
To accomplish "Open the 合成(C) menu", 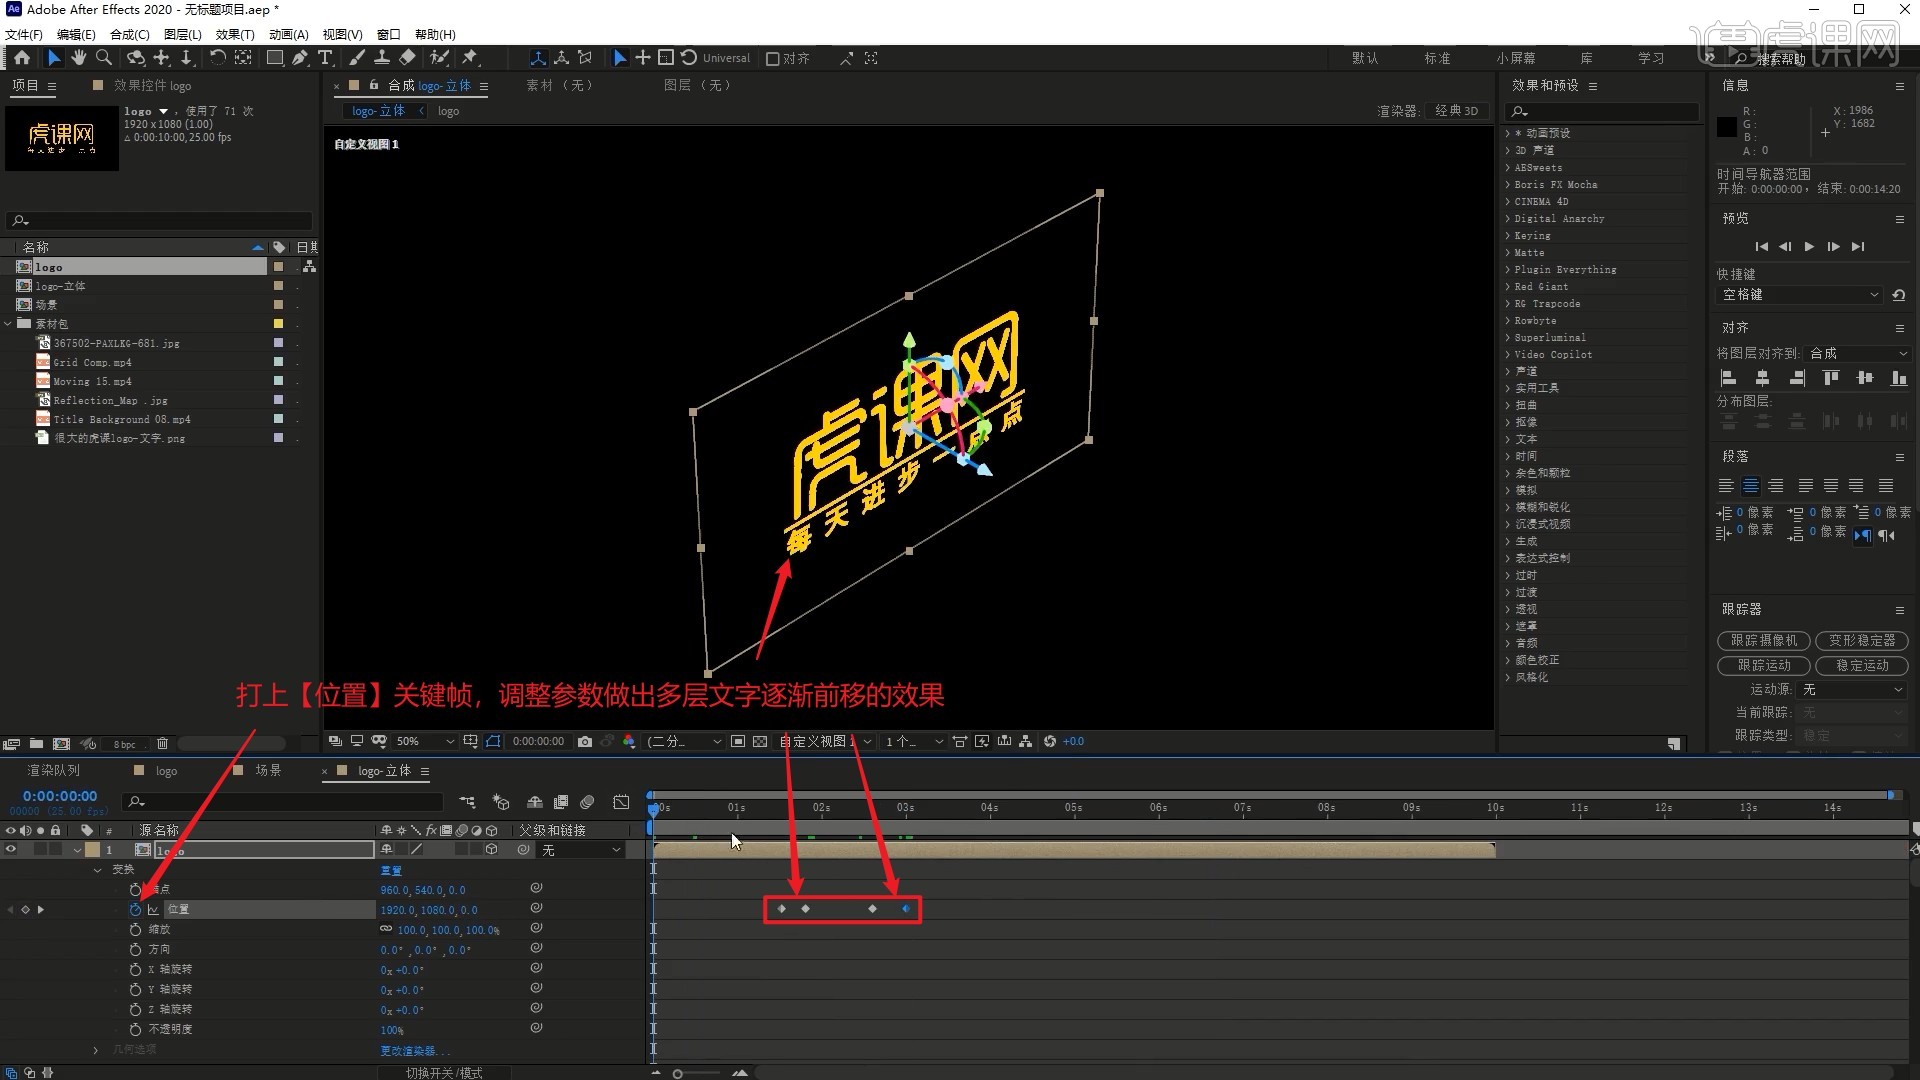I will 130,35.
